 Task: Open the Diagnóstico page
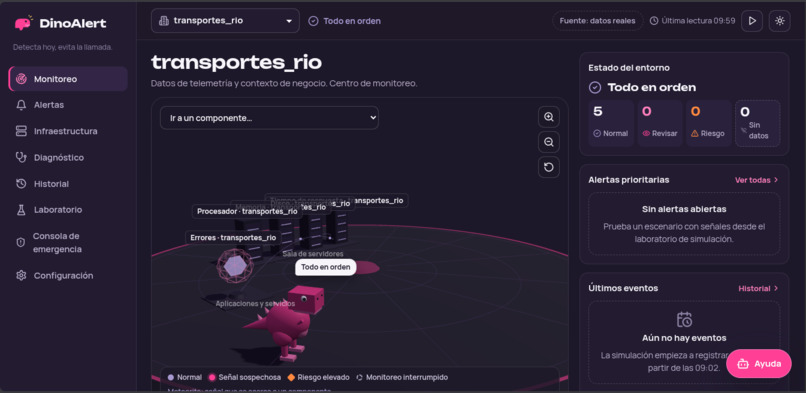pyautogui.click(x=68, y=157)
